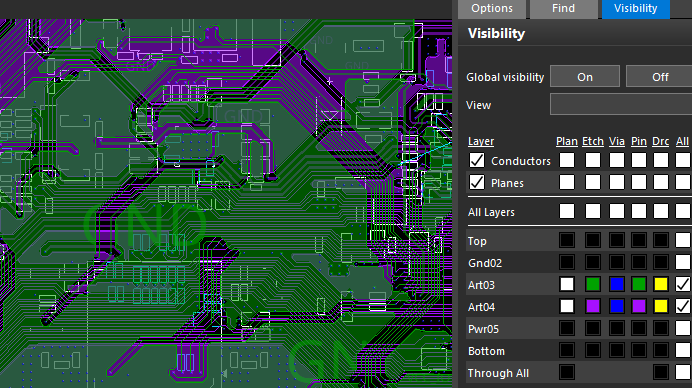Click Art04 purple Pin color swatch
692x388 pixels.
(x=639, y=306)
